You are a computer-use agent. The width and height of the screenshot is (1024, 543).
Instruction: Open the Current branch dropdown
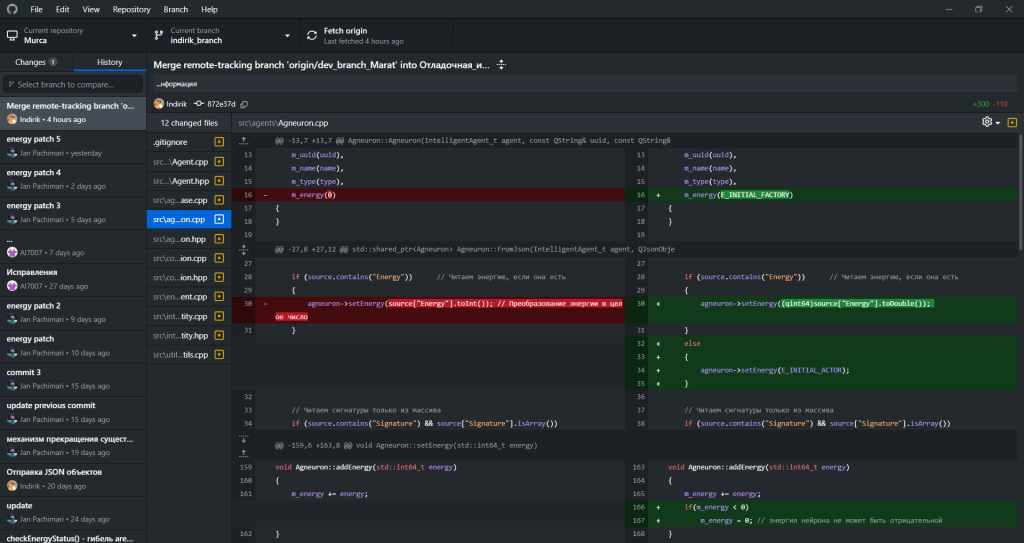(x=222, y=36)
